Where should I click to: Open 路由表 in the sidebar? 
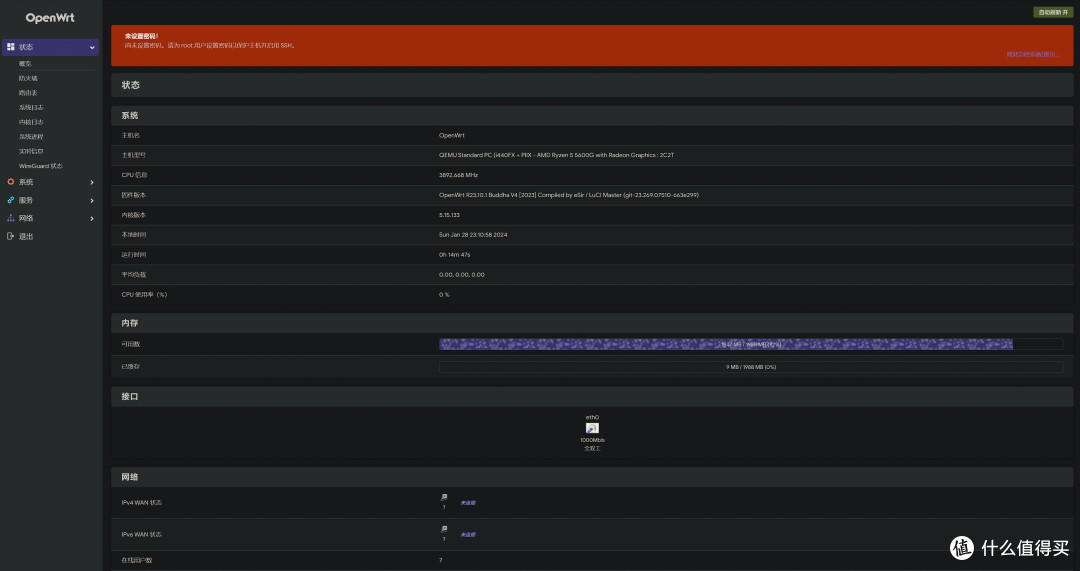pos(28,93)
